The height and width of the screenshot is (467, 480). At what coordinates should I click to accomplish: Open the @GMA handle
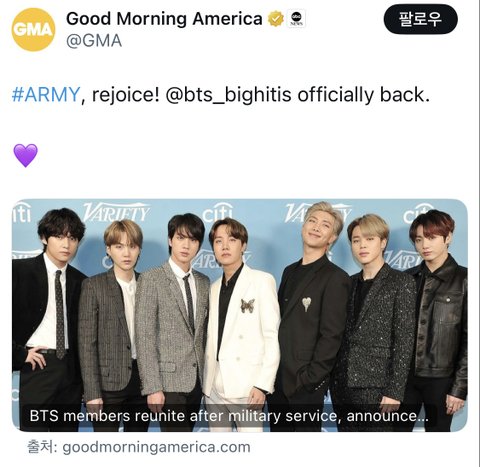94,41
